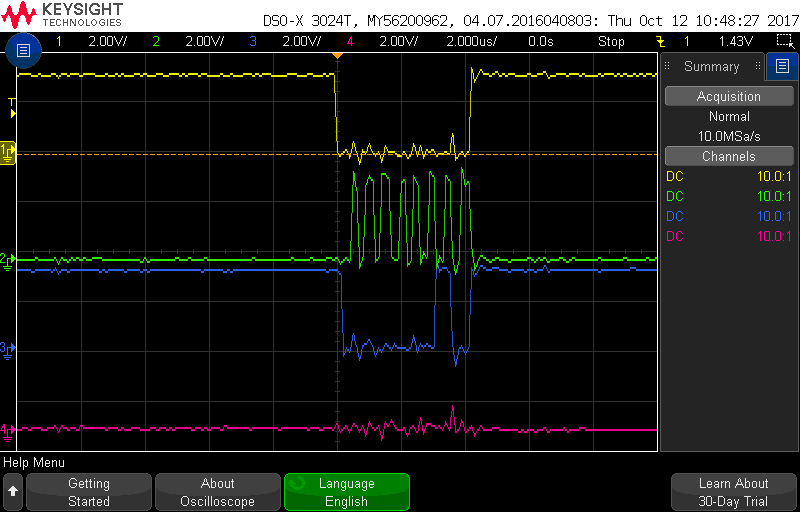
Task: Open the Summary panel tab
Action: click(712, 66)
